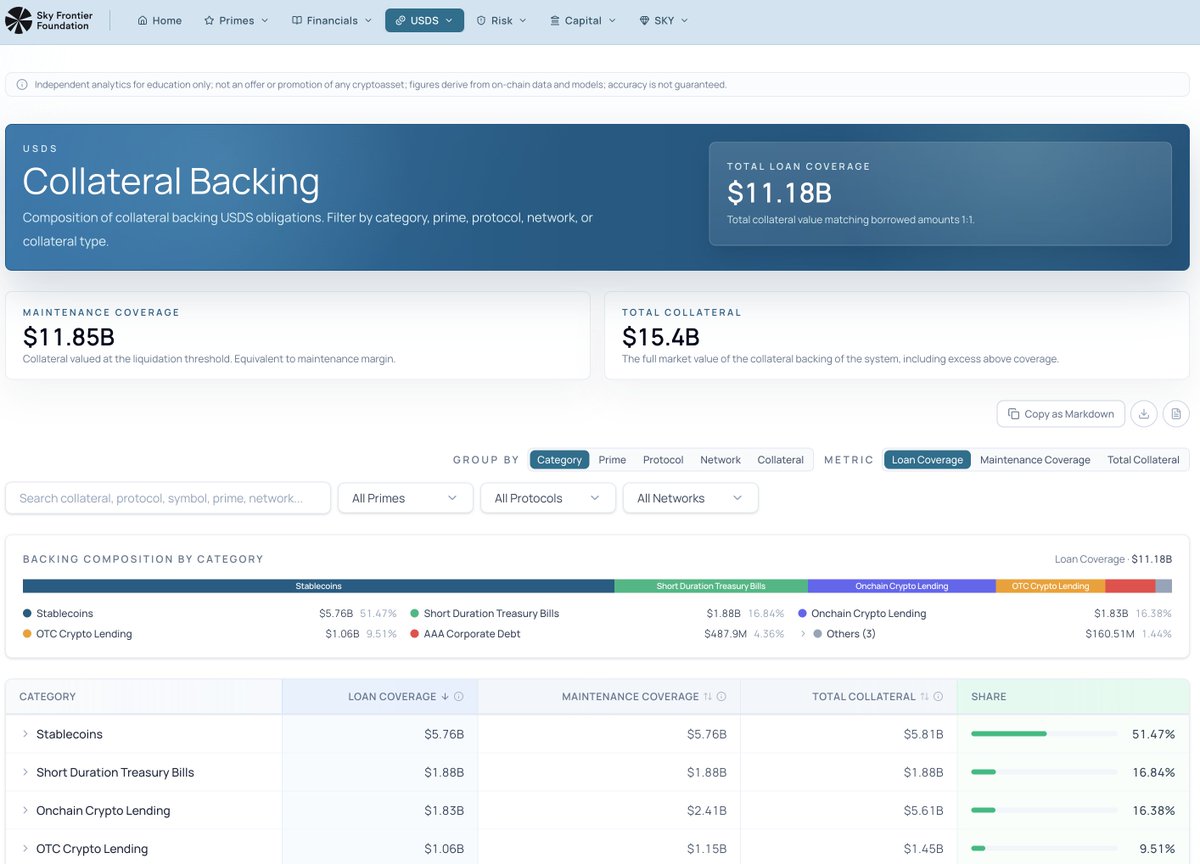Click the Total Collateral $15.4B card
The height and width of the screenshot is (864, 1200).
897,336
